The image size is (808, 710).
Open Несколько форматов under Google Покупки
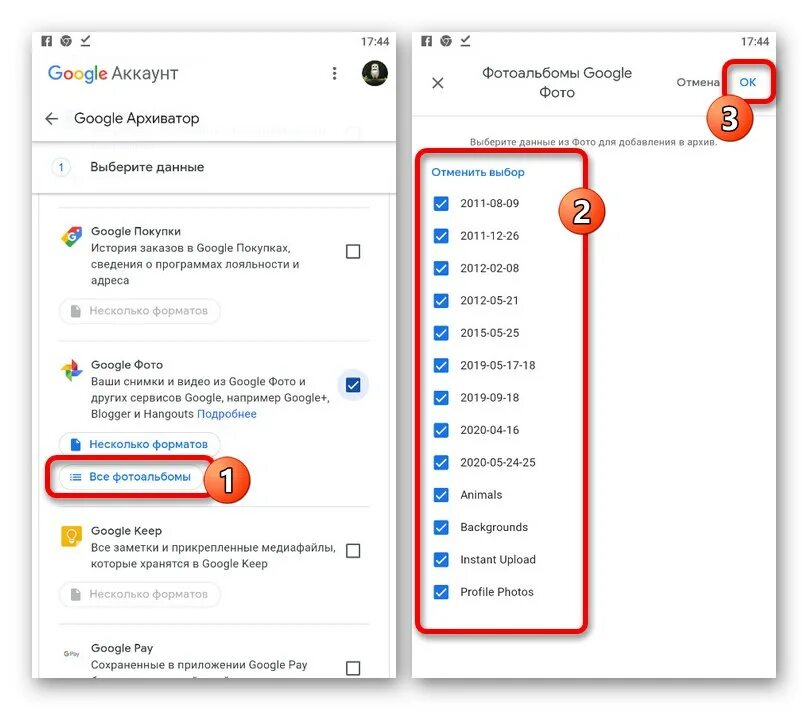pyautogui.click(x=140, y=311)
